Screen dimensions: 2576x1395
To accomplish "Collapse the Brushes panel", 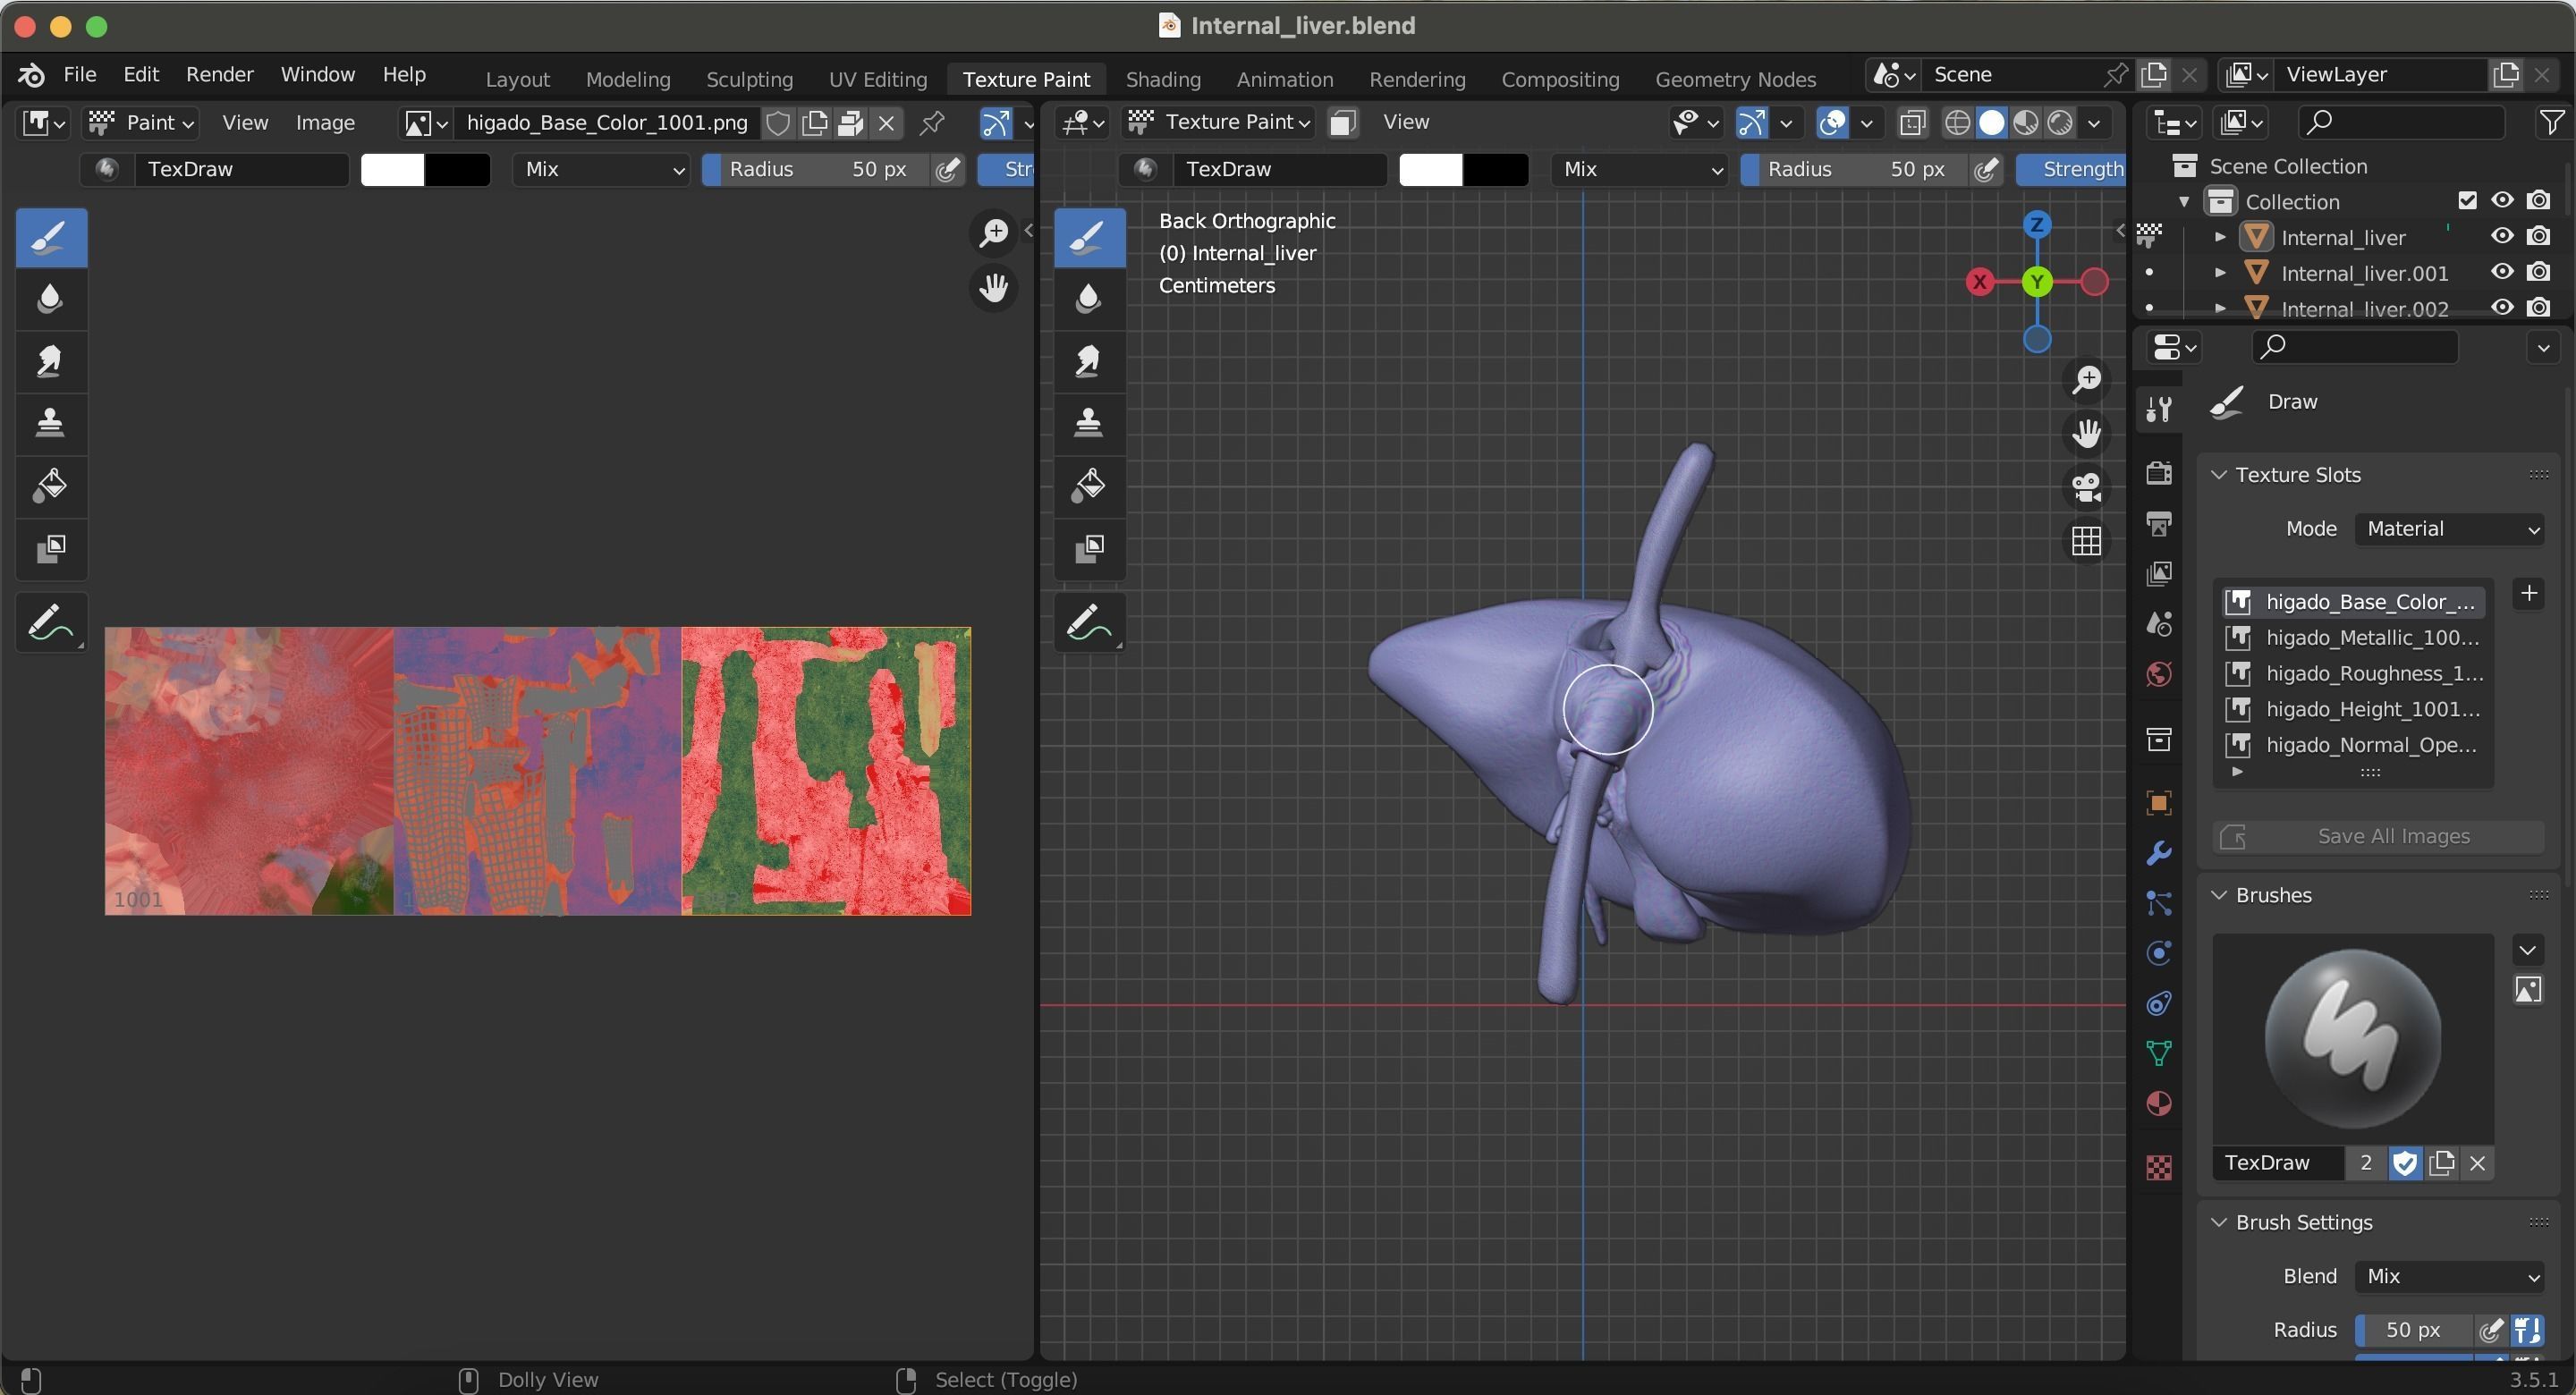I will [2219, 895].
